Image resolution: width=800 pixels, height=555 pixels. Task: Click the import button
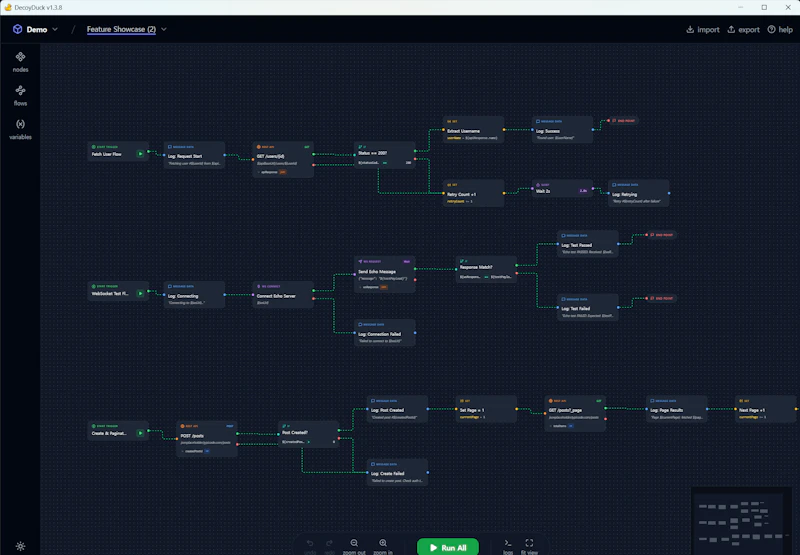tap(703, 30)
